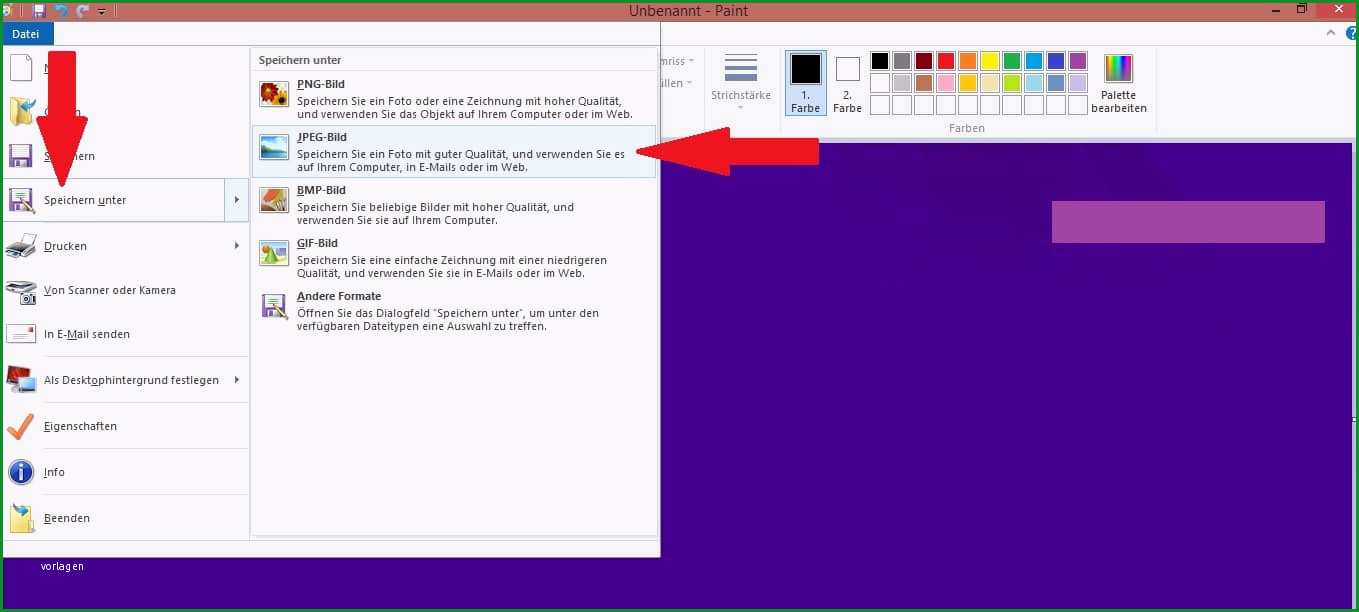This screenshot has height=612, width=1359.
Task: Open Andere Formate save dialog
Action: 454,311
